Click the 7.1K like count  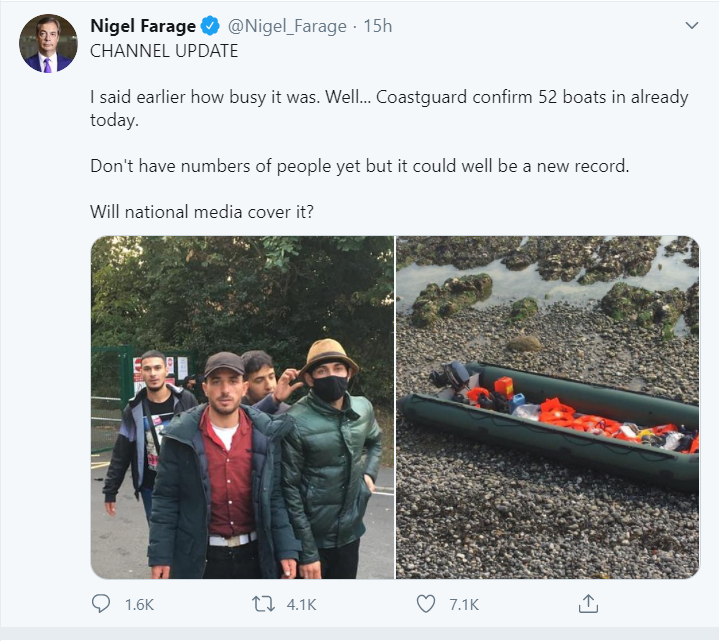coord(463,604)
